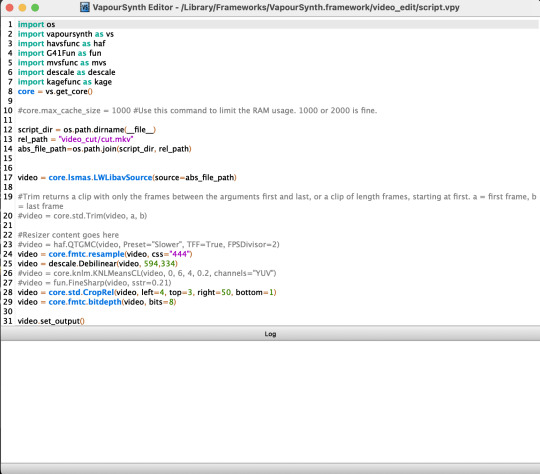Click 'import G41Fun as fun' line
The height and width of the screenshot is (474, 540).
[x=59, y=53]
